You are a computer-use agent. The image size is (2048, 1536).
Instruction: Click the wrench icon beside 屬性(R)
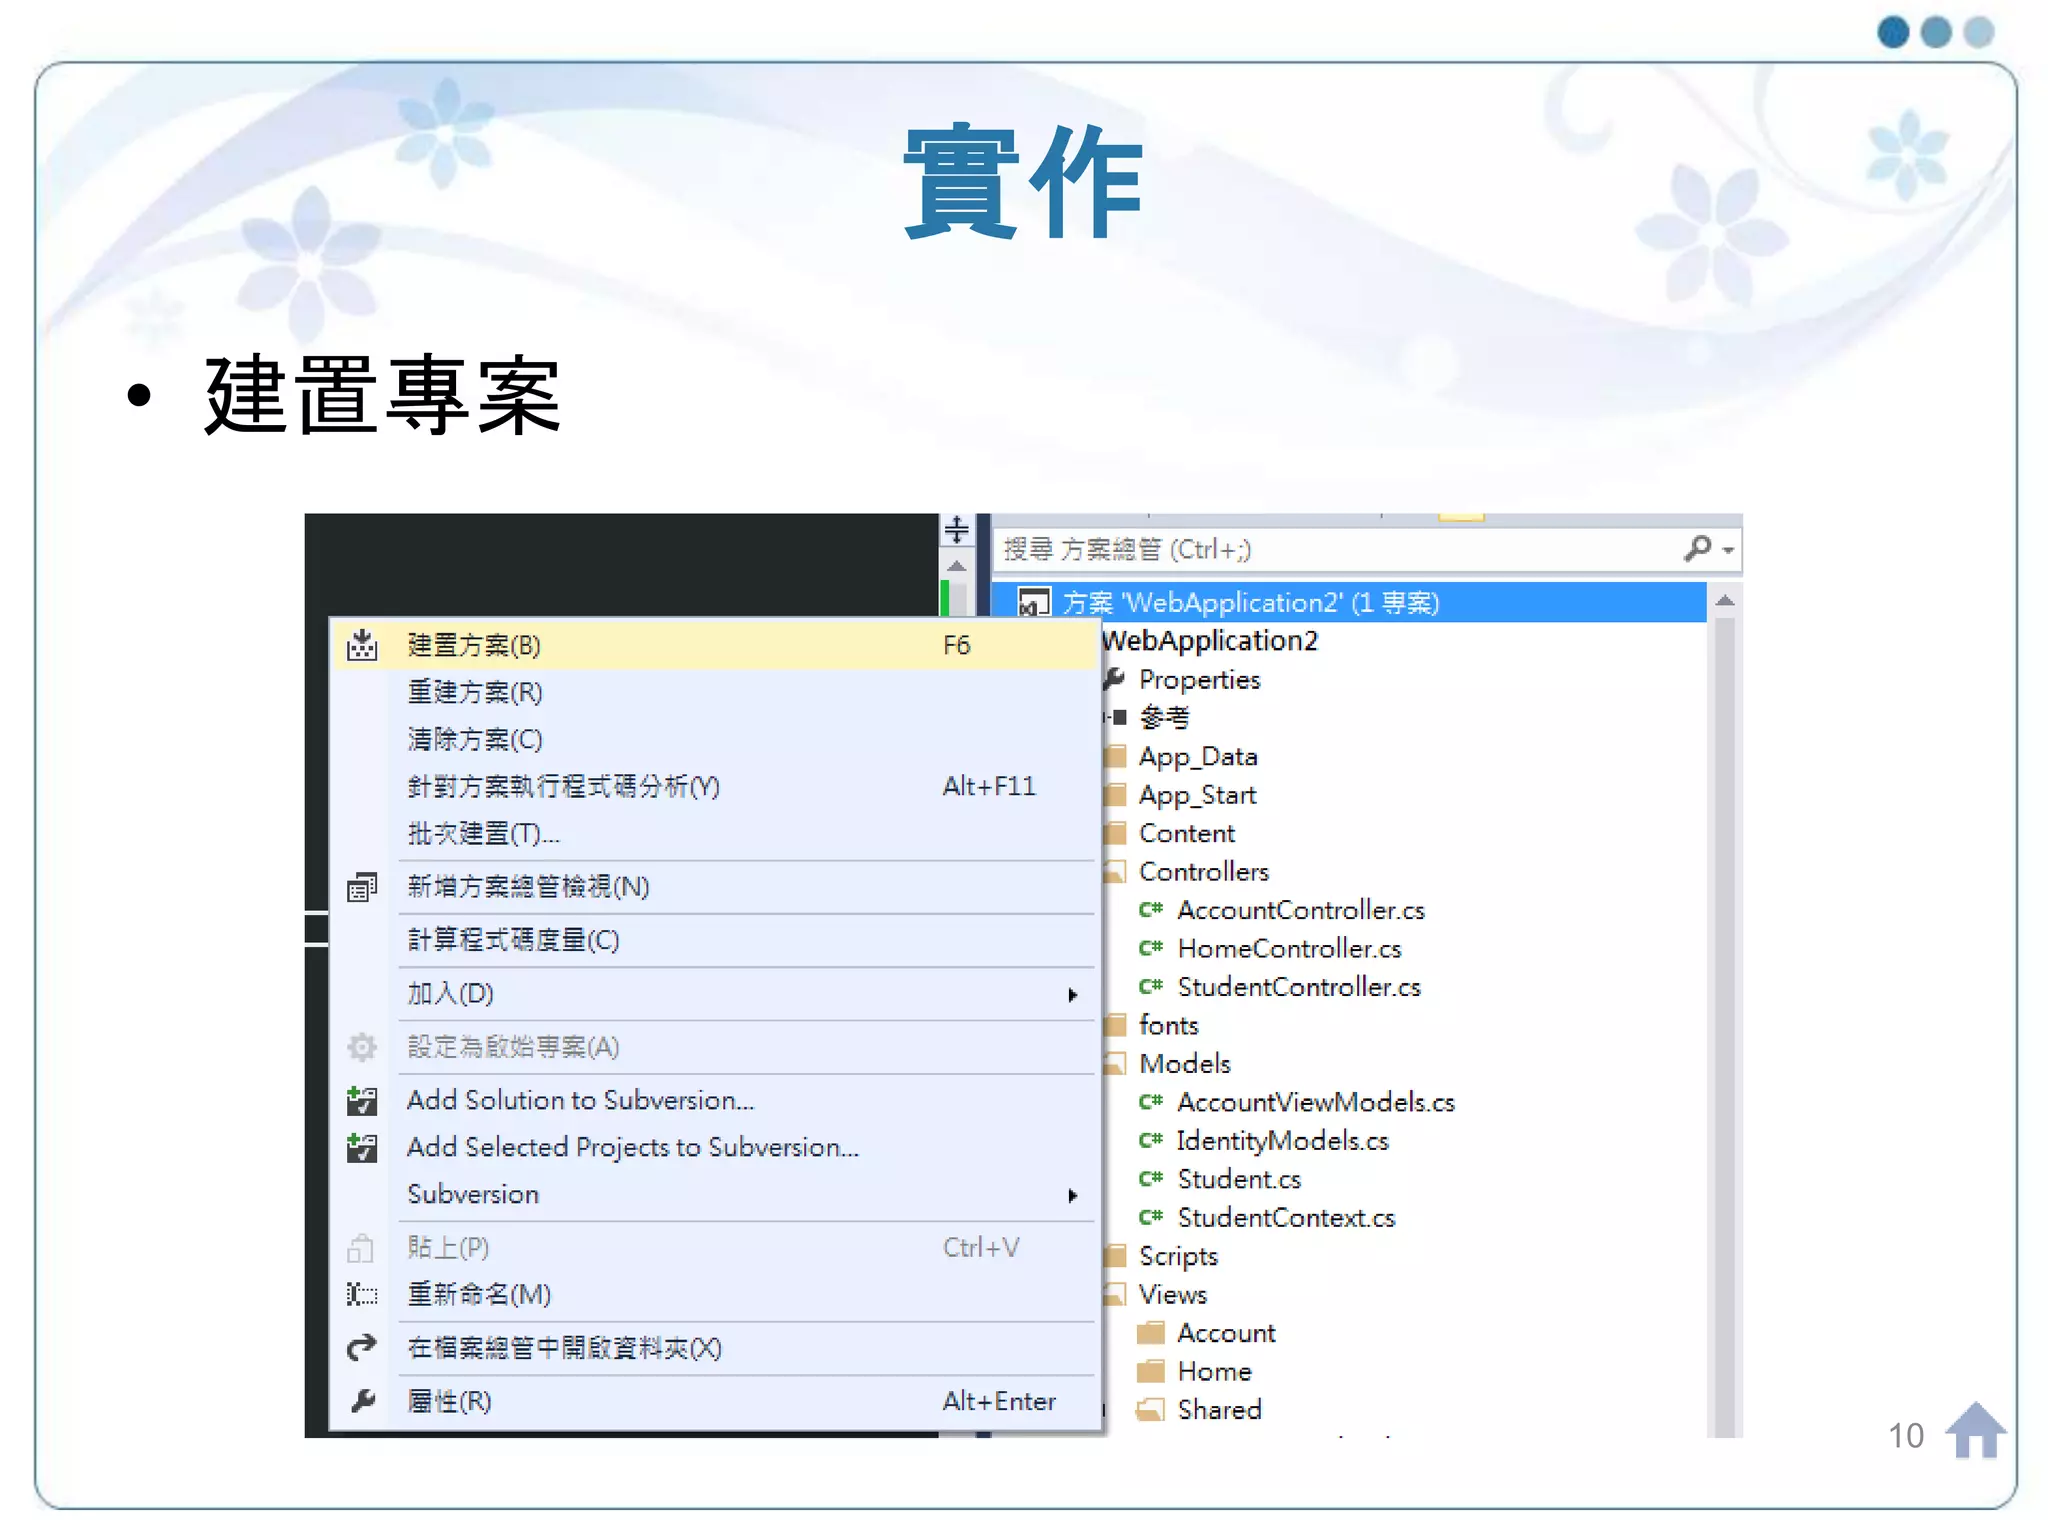click(362, 1401)
